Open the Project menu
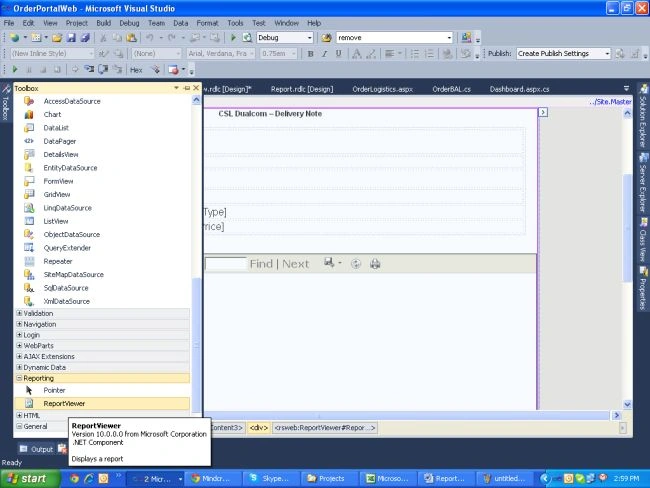 point(77,23)
